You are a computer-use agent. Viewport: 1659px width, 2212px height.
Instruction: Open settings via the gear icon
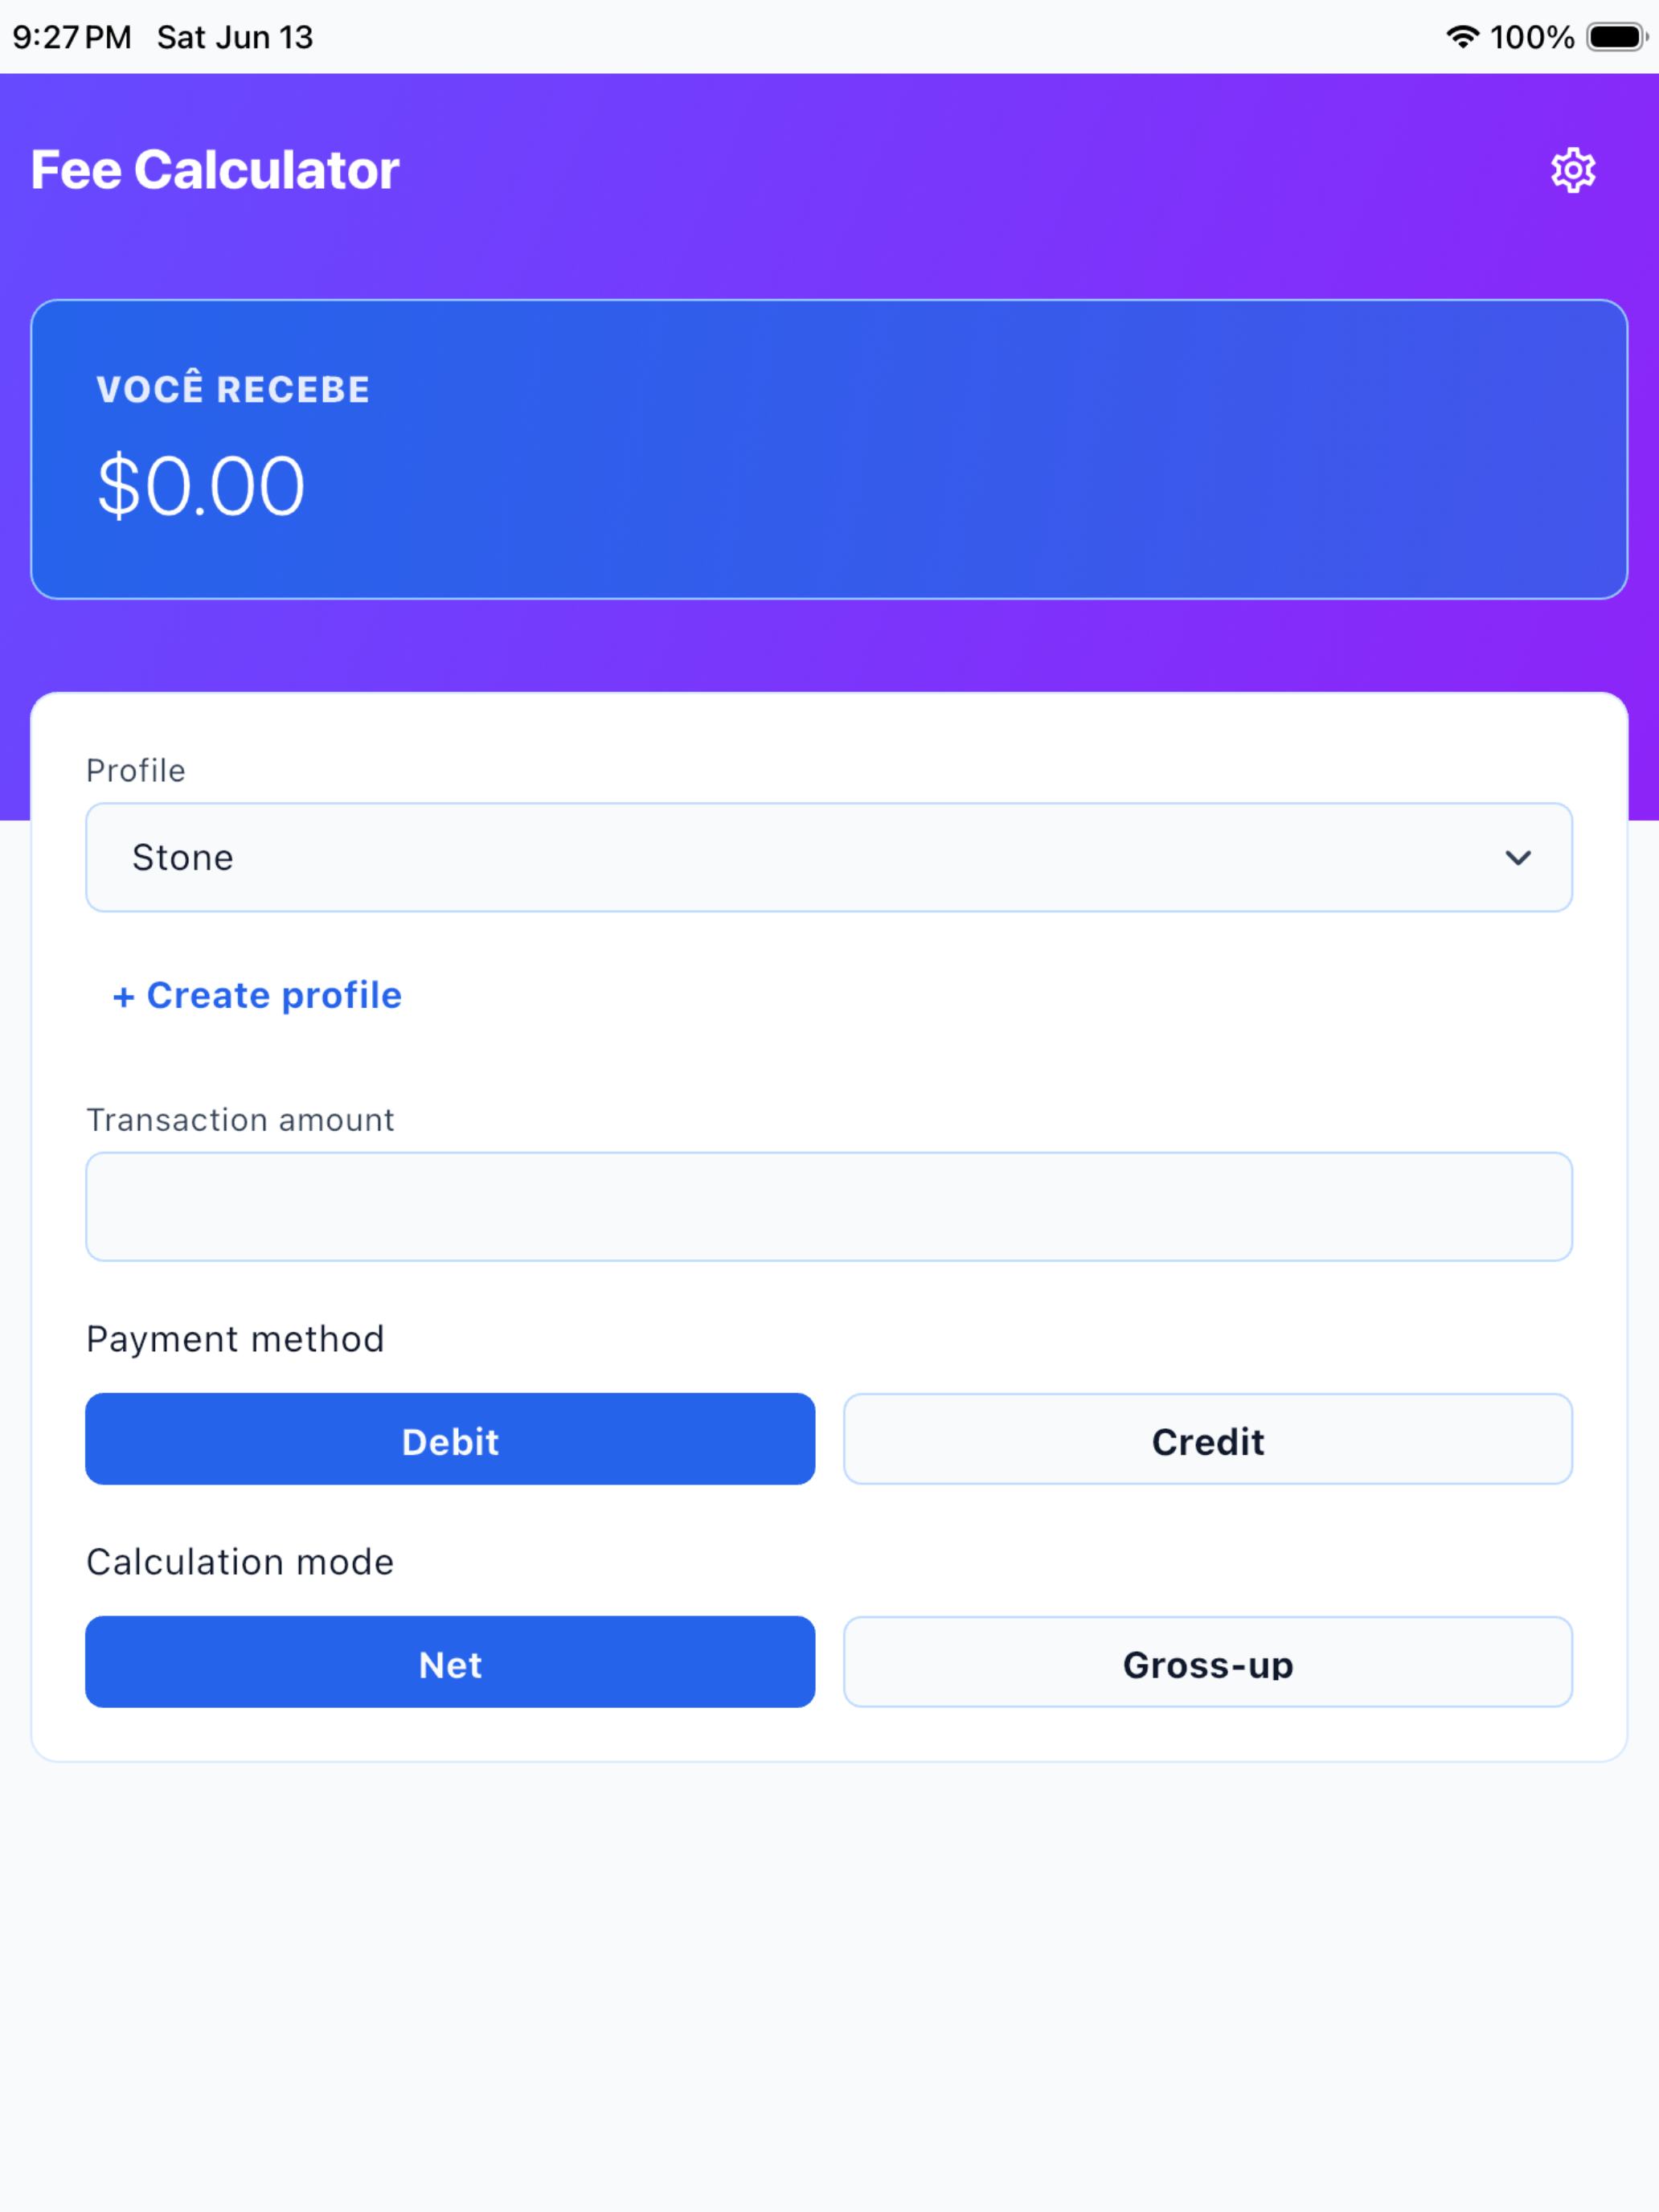point(1572,170)
